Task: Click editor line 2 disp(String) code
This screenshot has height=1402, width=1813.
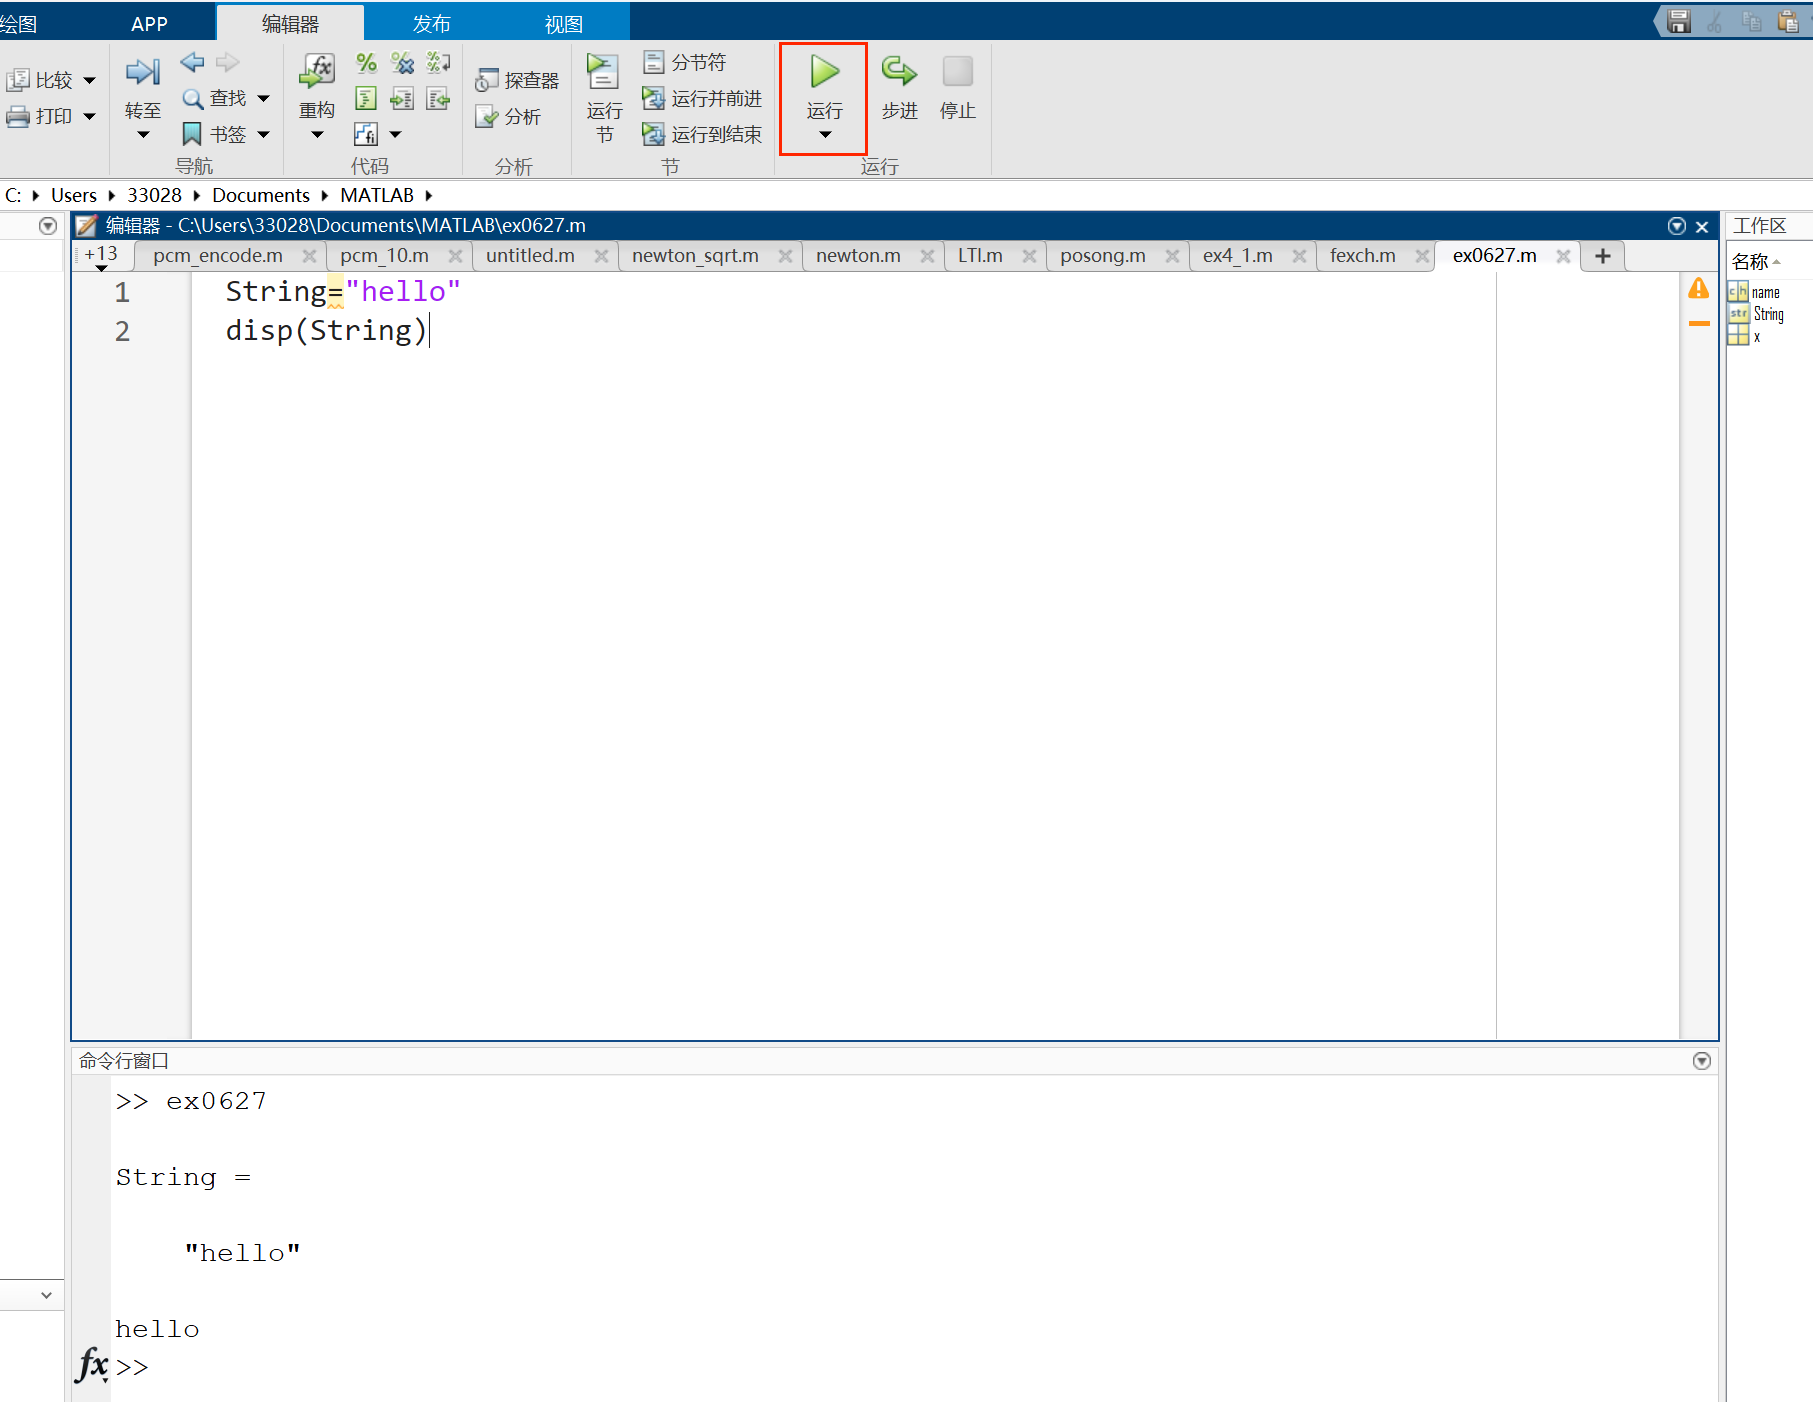Action: coord(326,331)
